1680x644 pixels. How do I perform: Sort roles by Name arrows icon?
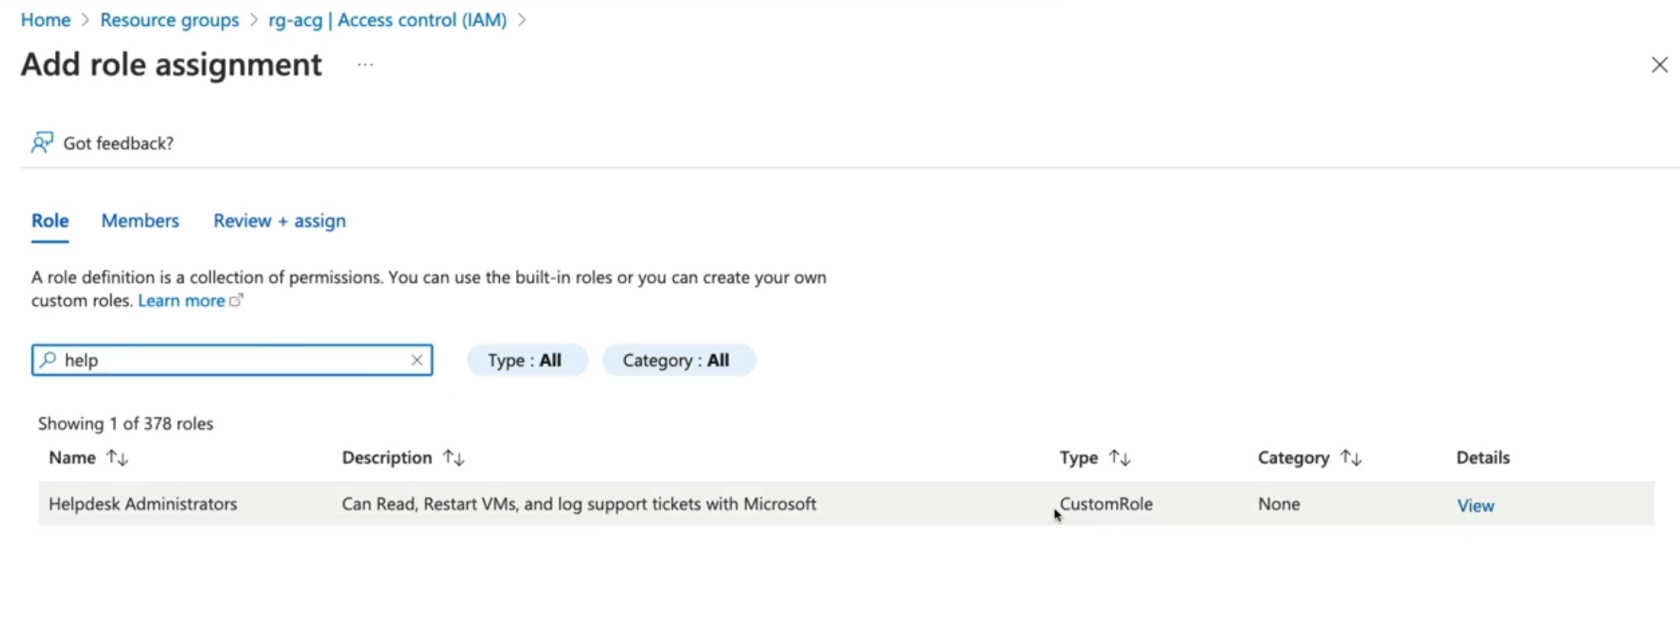click(118, 458)
